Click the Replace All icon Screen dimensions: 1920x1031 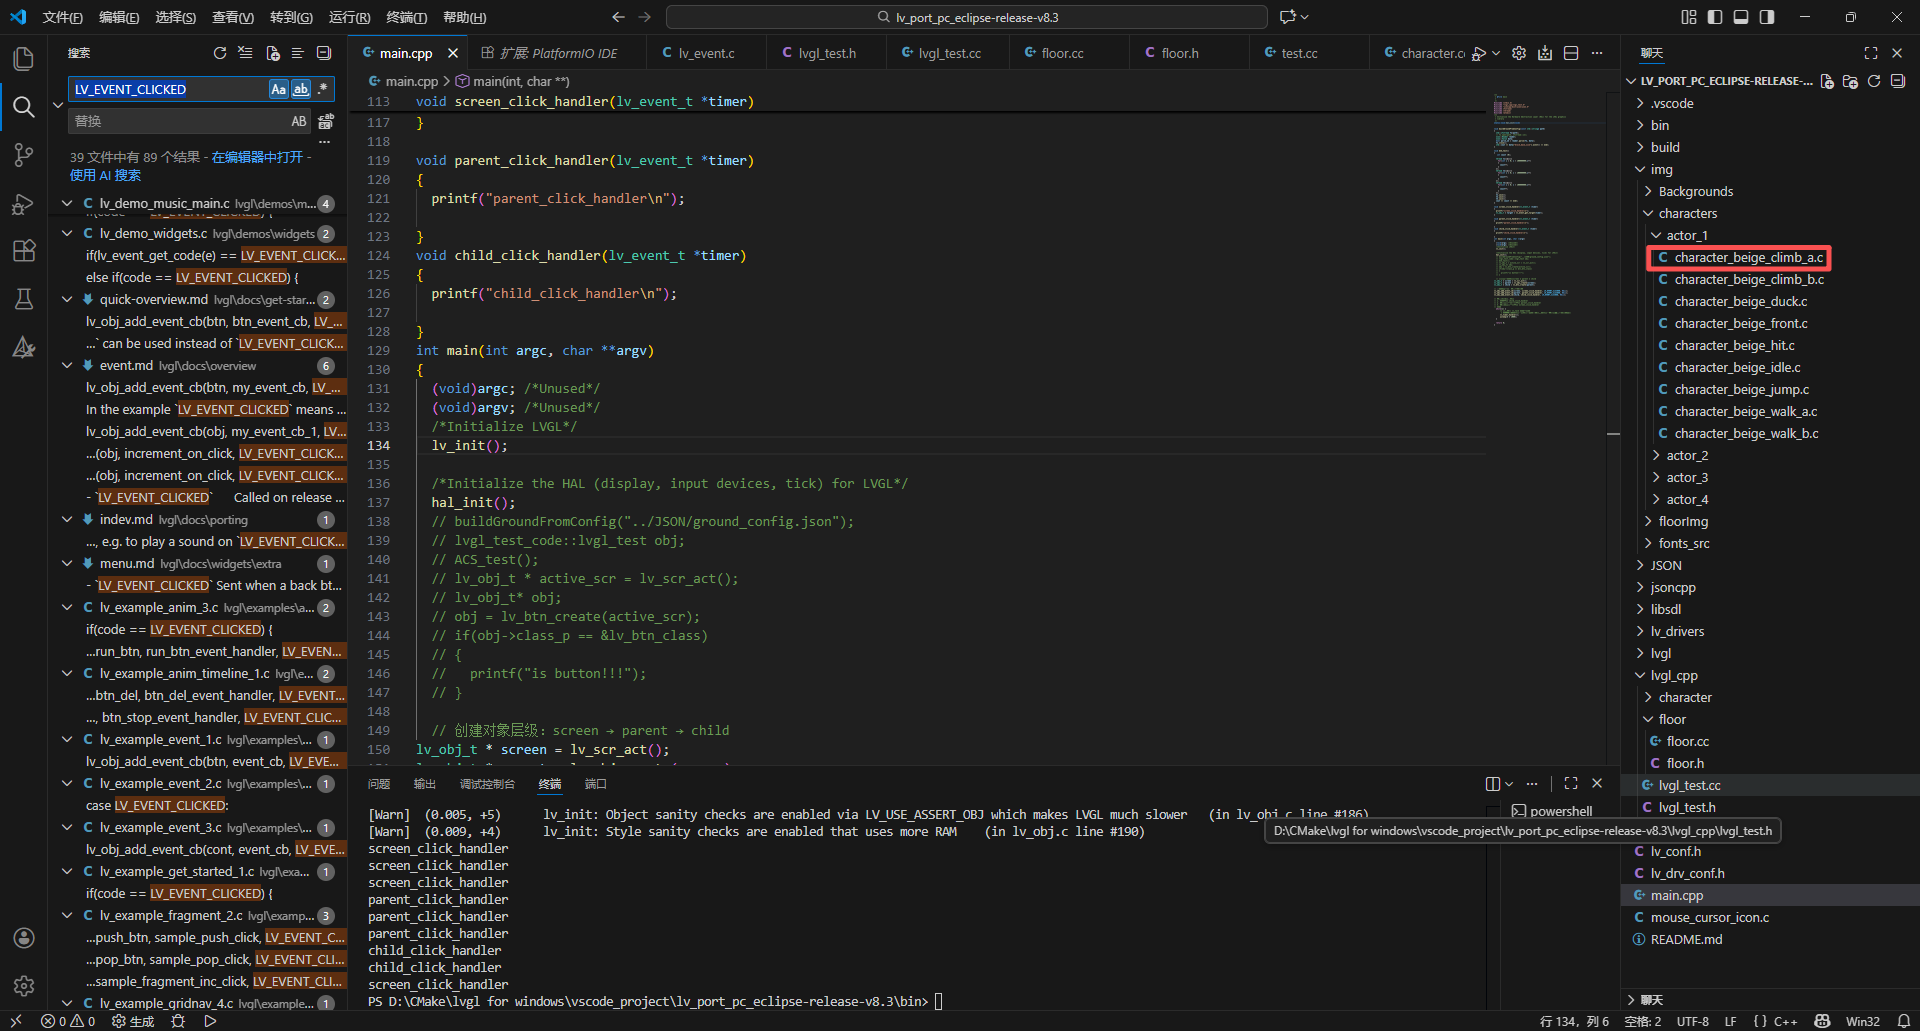coord(326,121)
